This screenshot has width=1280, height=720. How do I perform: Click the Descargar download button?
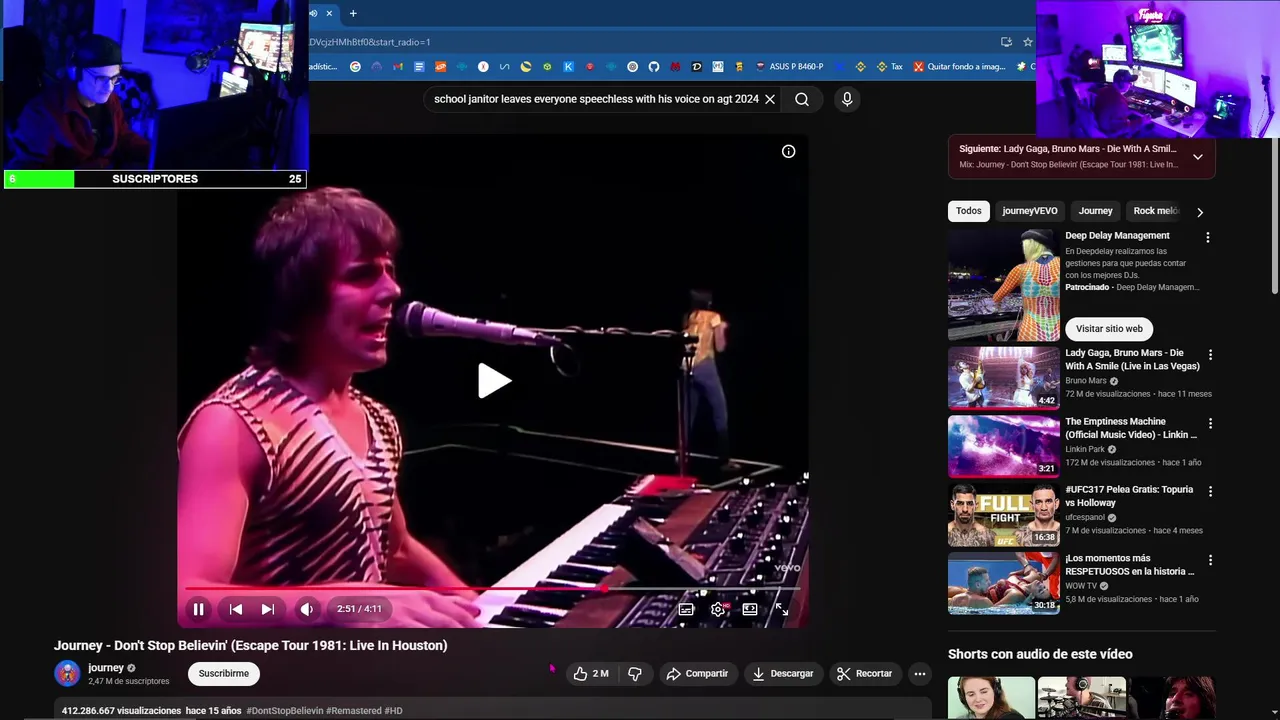pos(783,674)
